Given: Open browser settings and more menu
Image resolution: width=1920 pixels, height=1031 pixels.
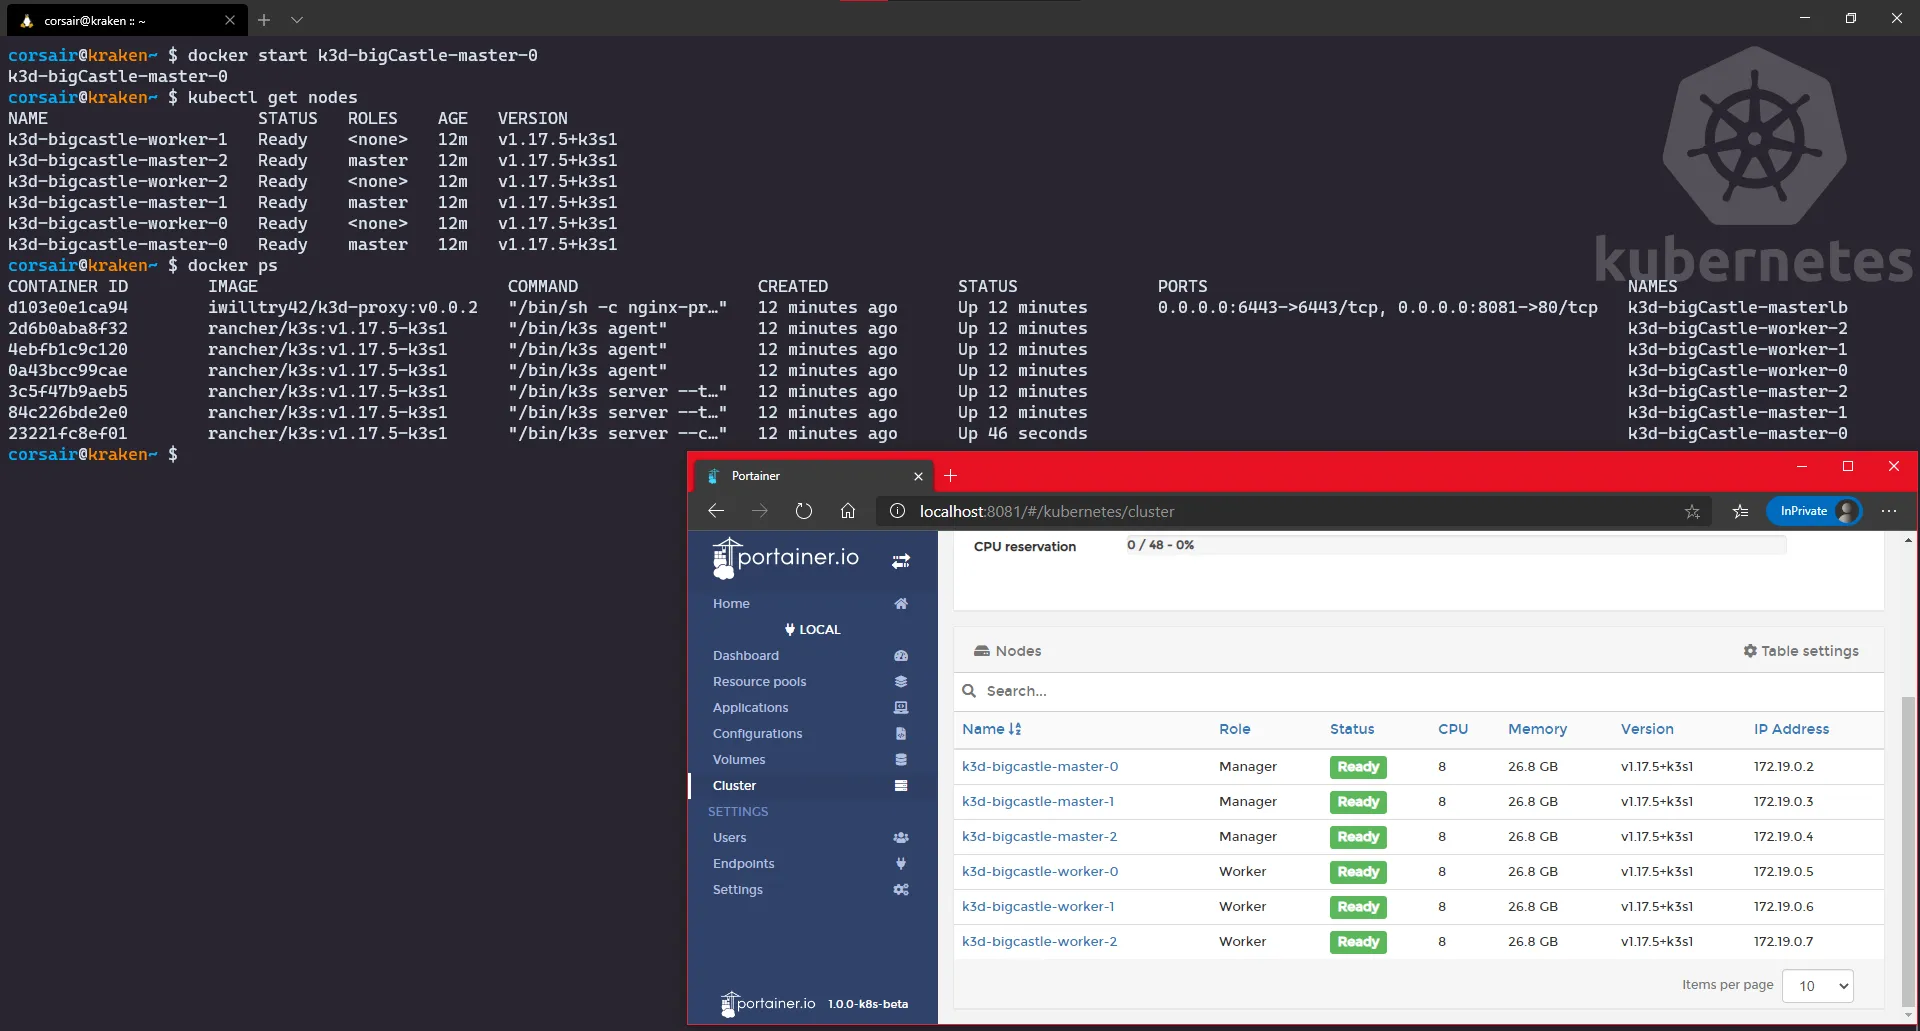Looking at the screenshot, I should tap(1888, 511).
